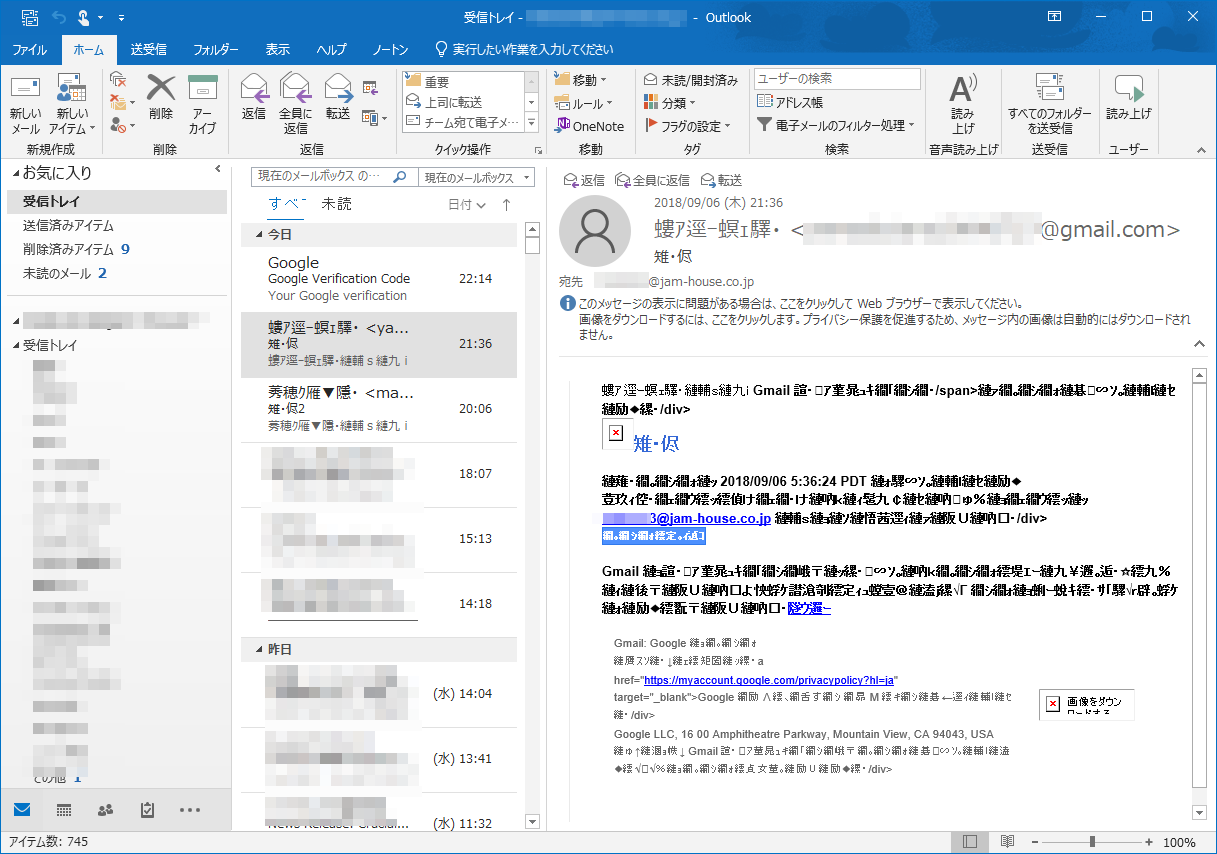Click Reading view icon in status bar

pyautogui.click(x=1008, y=842)
